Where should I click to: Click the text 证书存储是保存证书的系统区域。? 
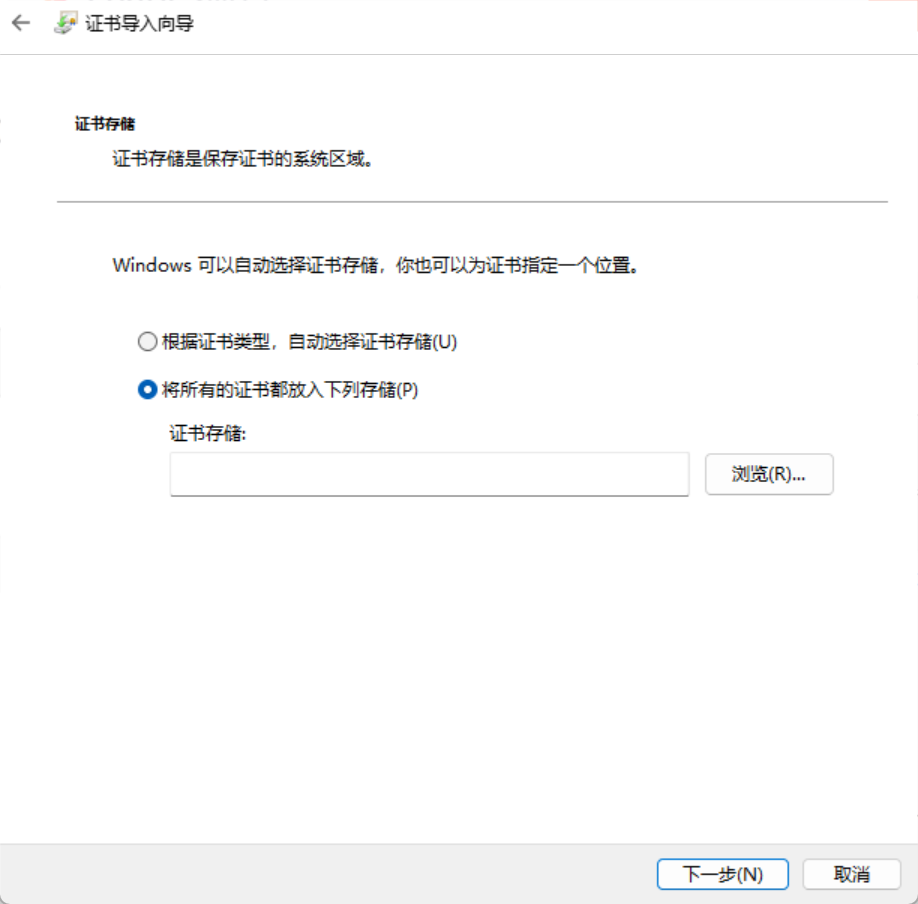[242, 159]
